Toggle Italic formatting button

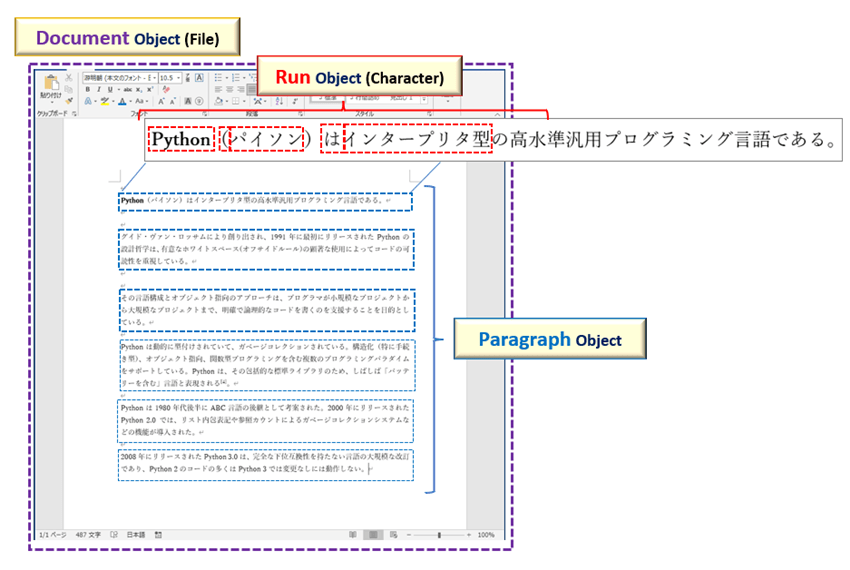[99, 89]
